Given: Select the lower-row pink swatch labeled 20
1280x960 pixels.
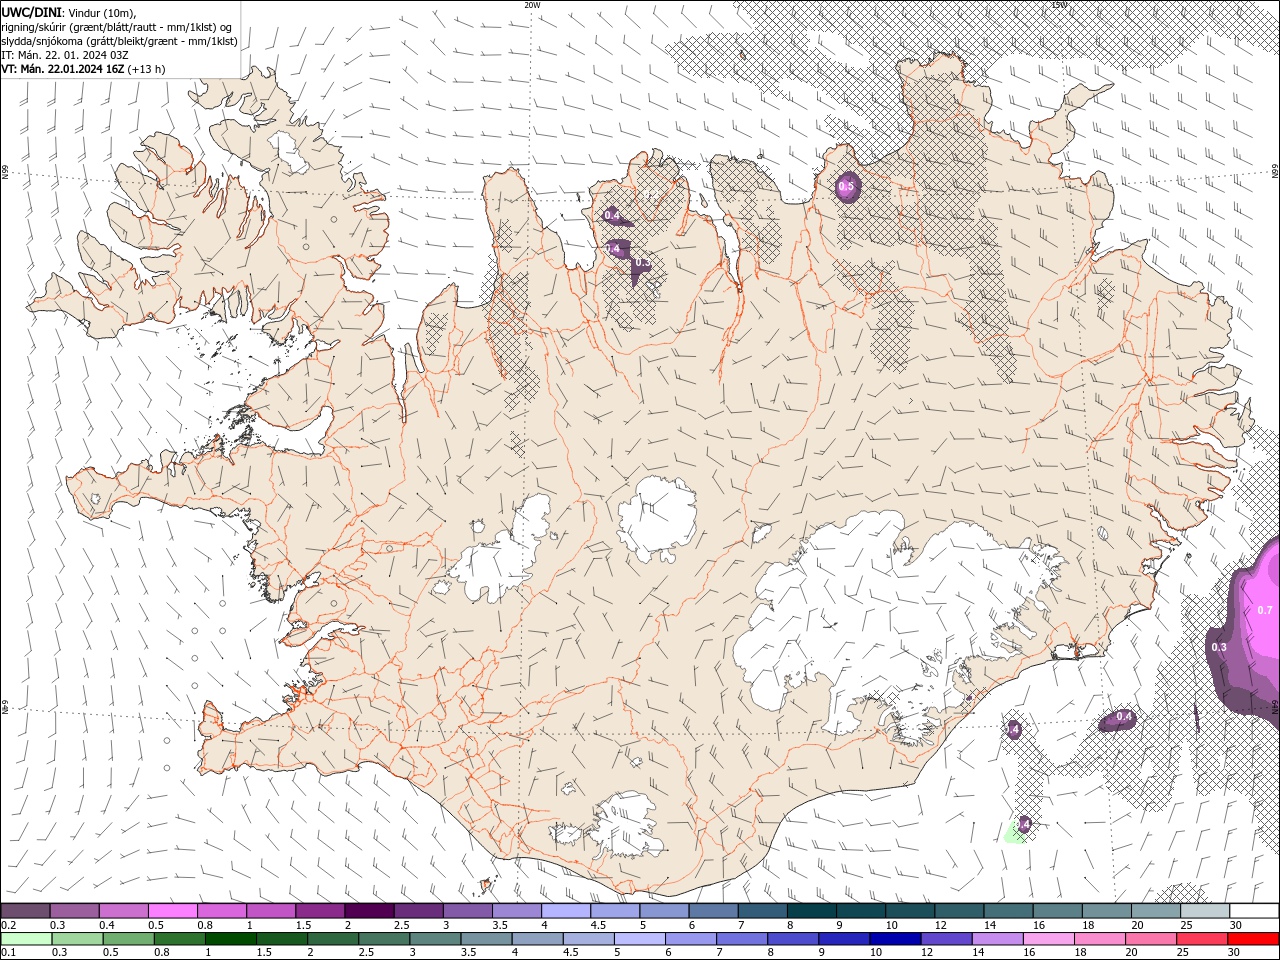Looking at the screenshot, I should [1151, 939].
